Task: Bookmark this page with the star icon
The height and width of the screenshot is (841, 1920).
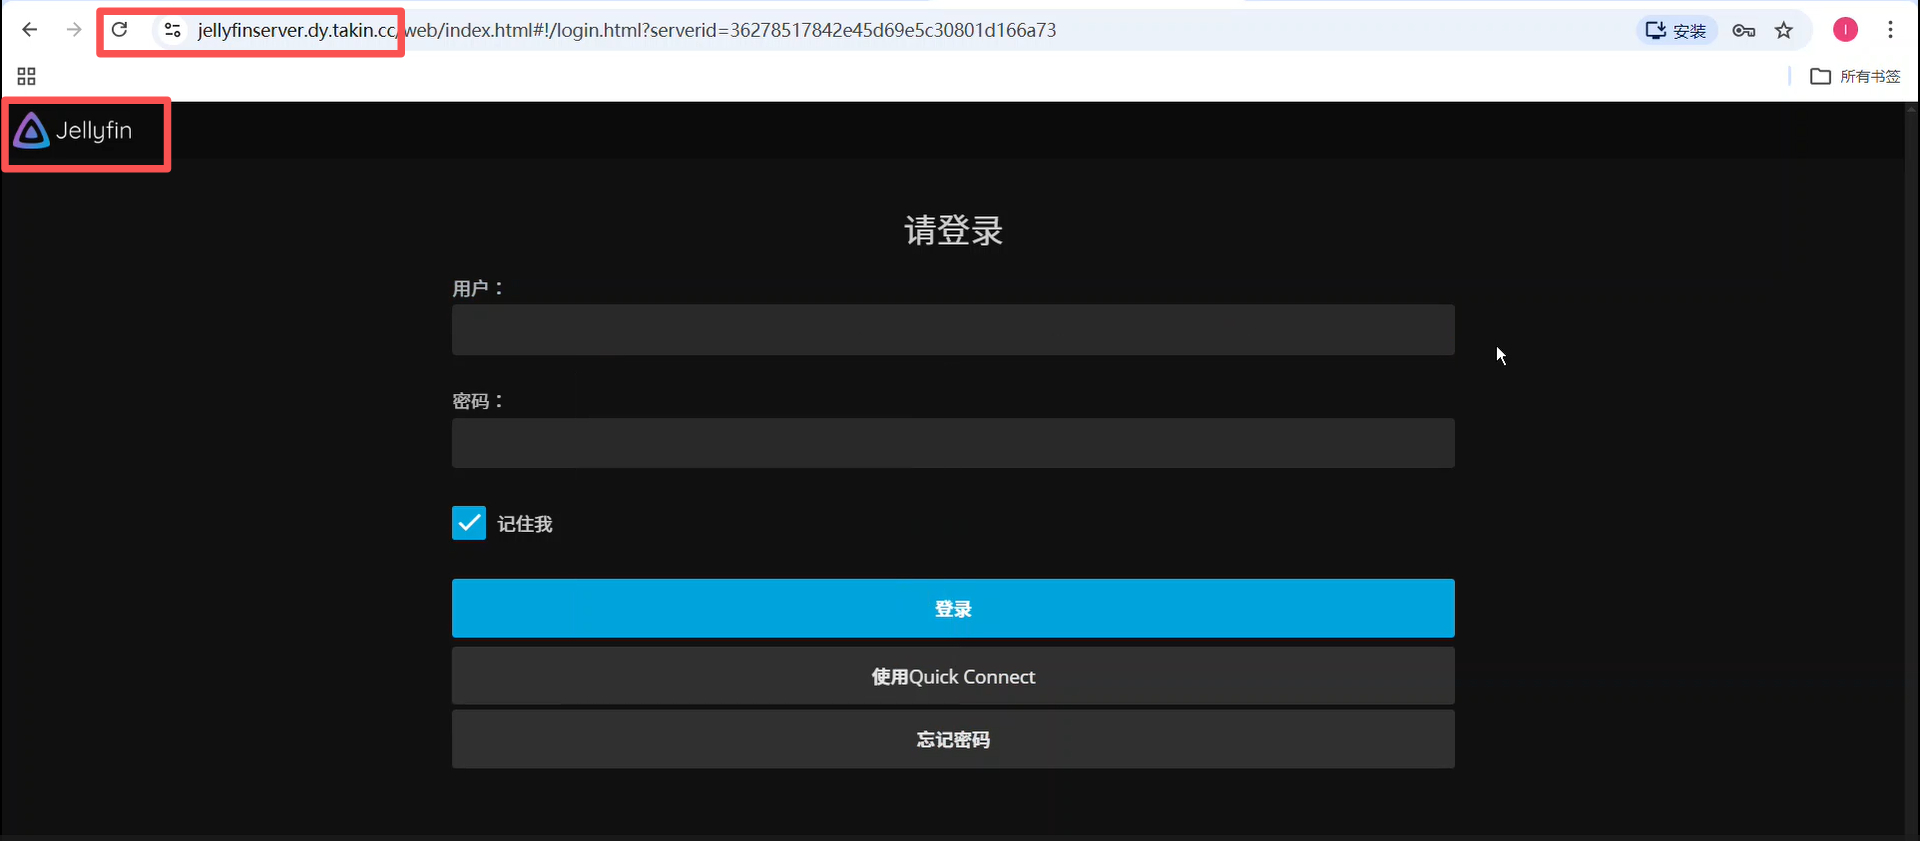Action: [1784, 30]
